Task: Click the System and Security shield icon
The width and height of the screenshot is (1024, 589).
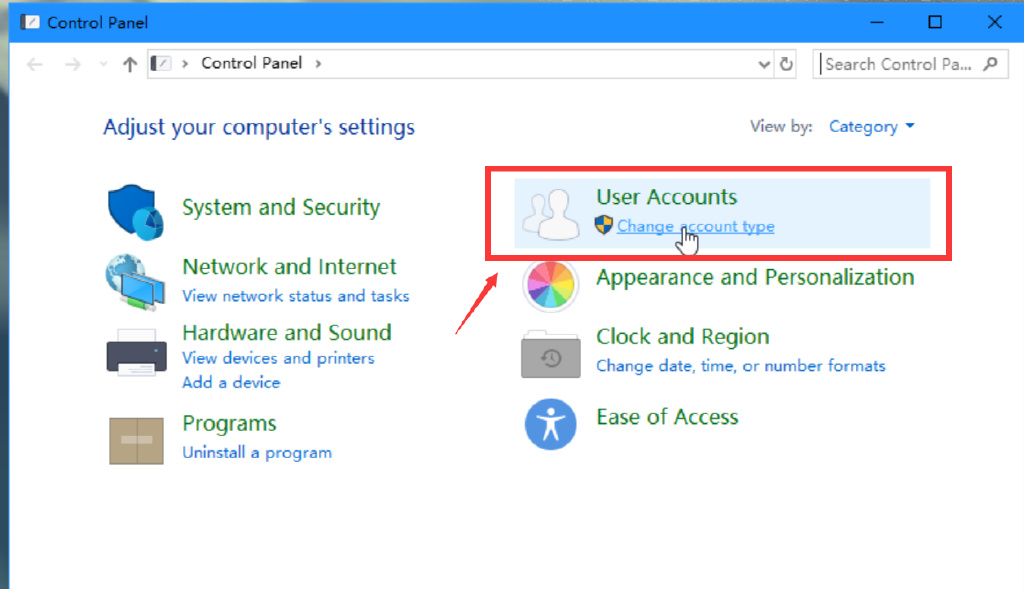Action: click(x=135, y=212)
